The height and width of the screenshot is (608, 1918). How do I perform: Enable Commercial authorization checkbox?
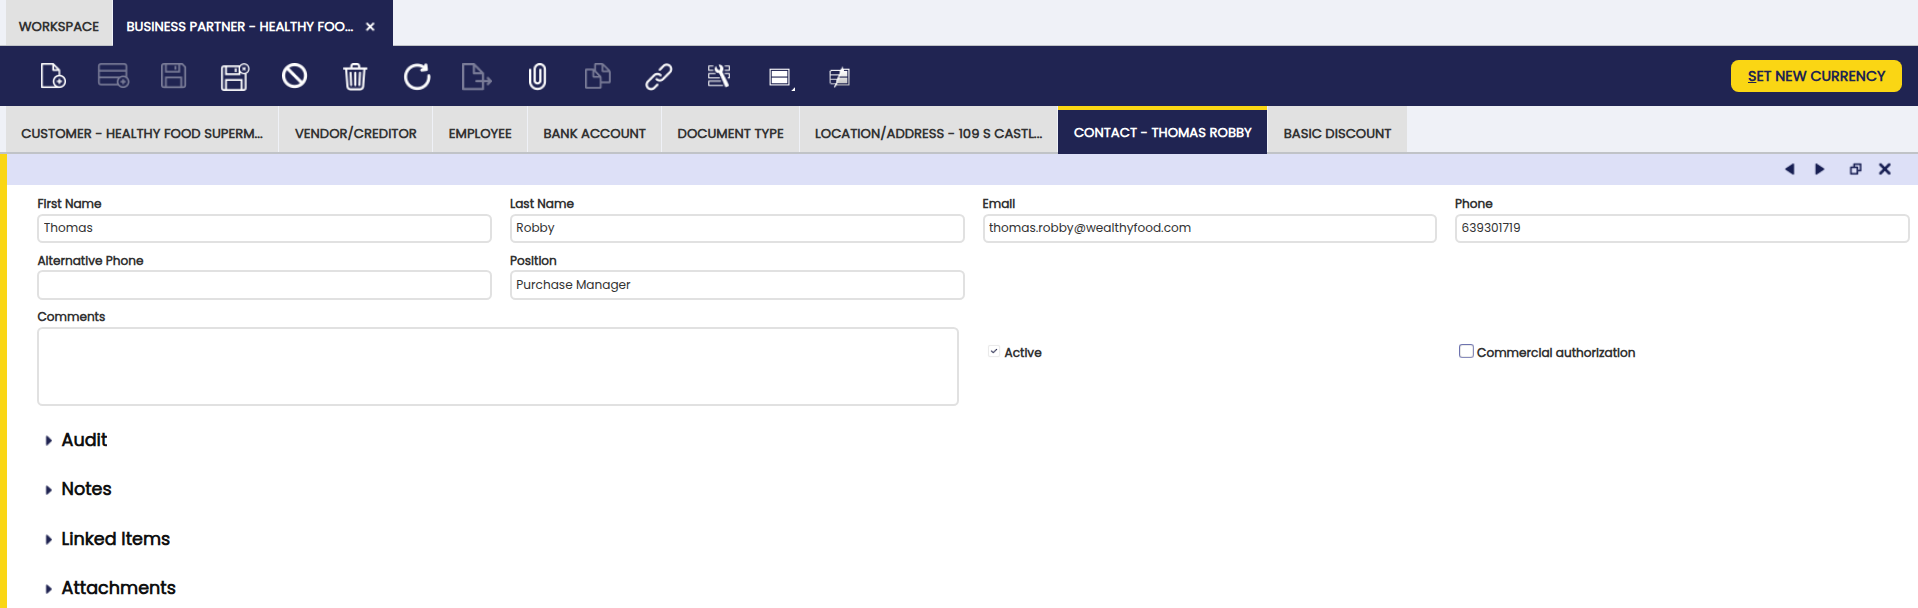(1466, 351)
